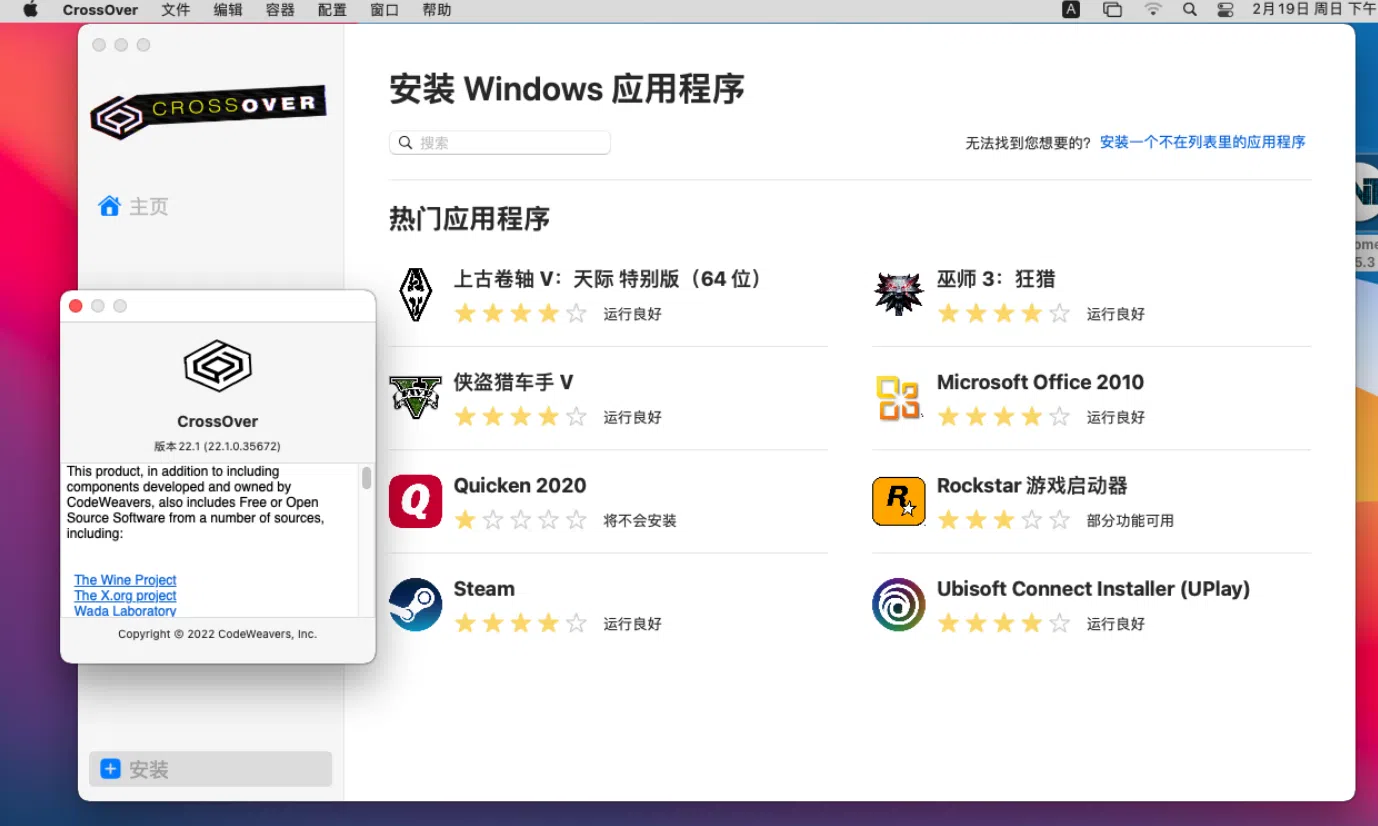Open The Wine Project link

click(124, 580)
